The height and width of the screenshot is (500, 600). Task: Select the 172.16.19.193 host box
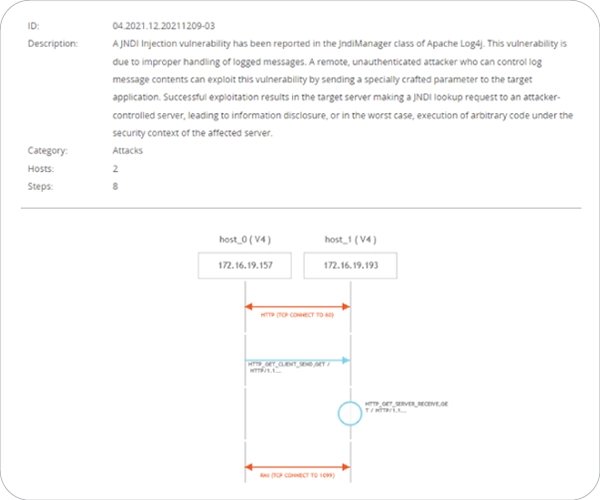pos(350,265)
